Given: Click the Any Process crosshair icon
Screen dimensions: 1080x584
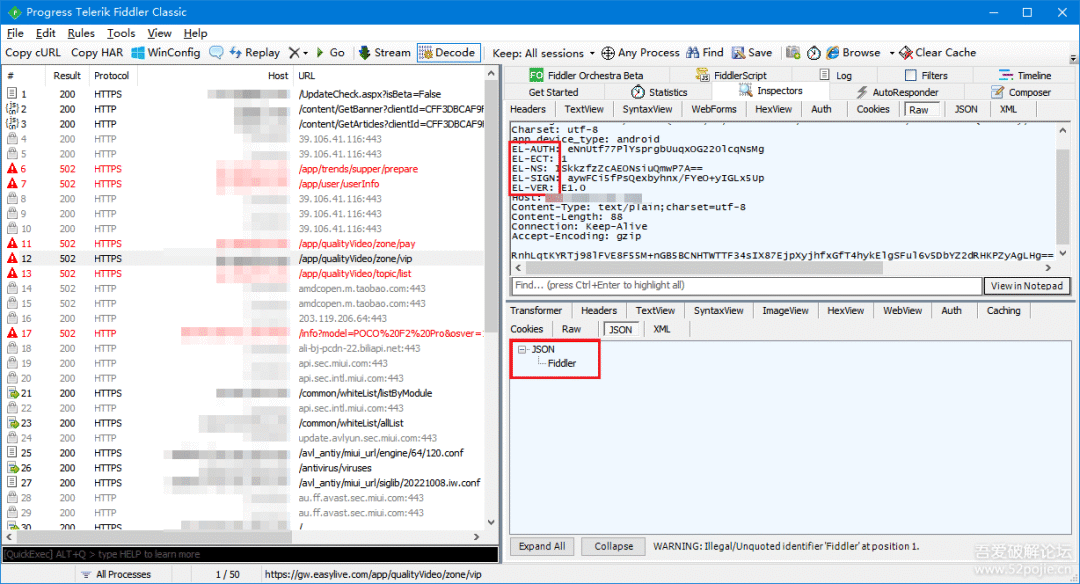Looking at the screenshot, I should click(x=608, y=52).
